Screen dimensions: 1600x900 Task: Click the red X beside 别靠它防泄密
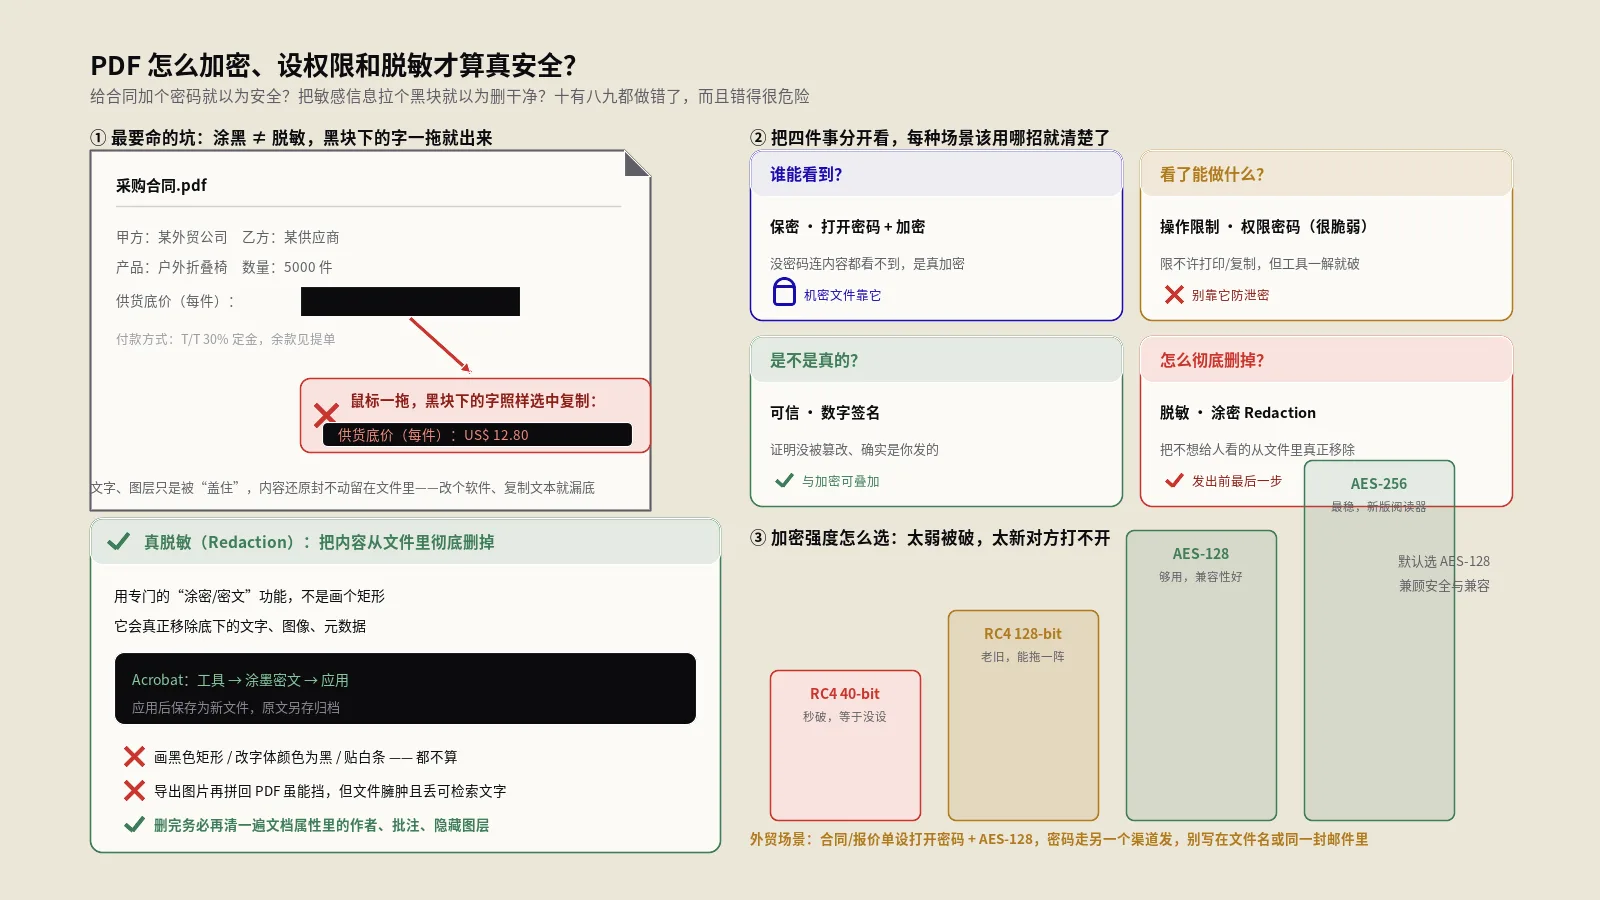[1174, 294]
